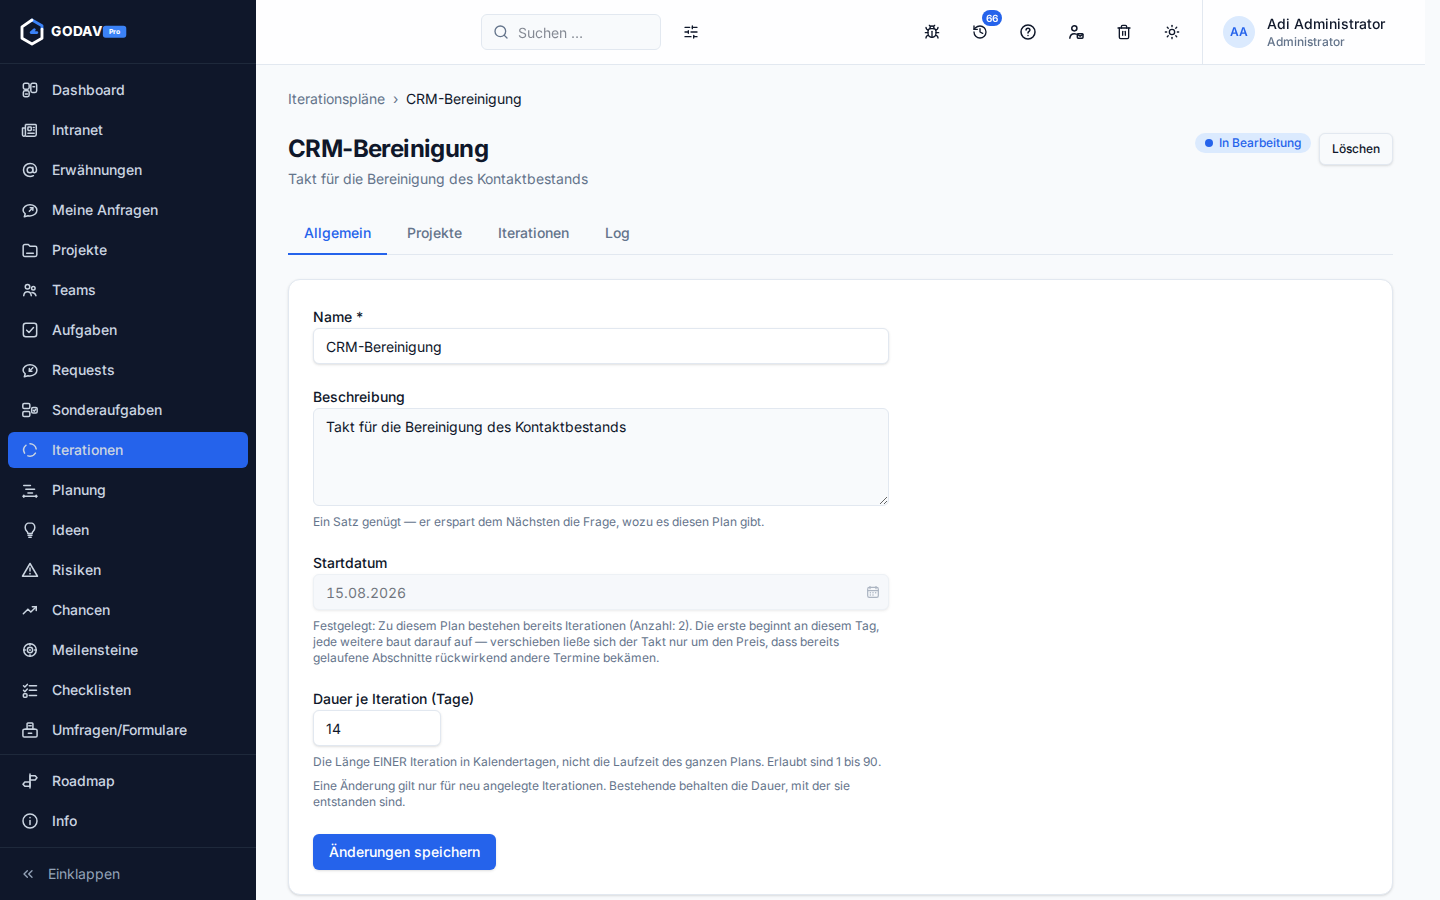The width and height of the screenshot is (1440, 900).
Task: Open Teams in the sidebar
Action: [128, 290]
